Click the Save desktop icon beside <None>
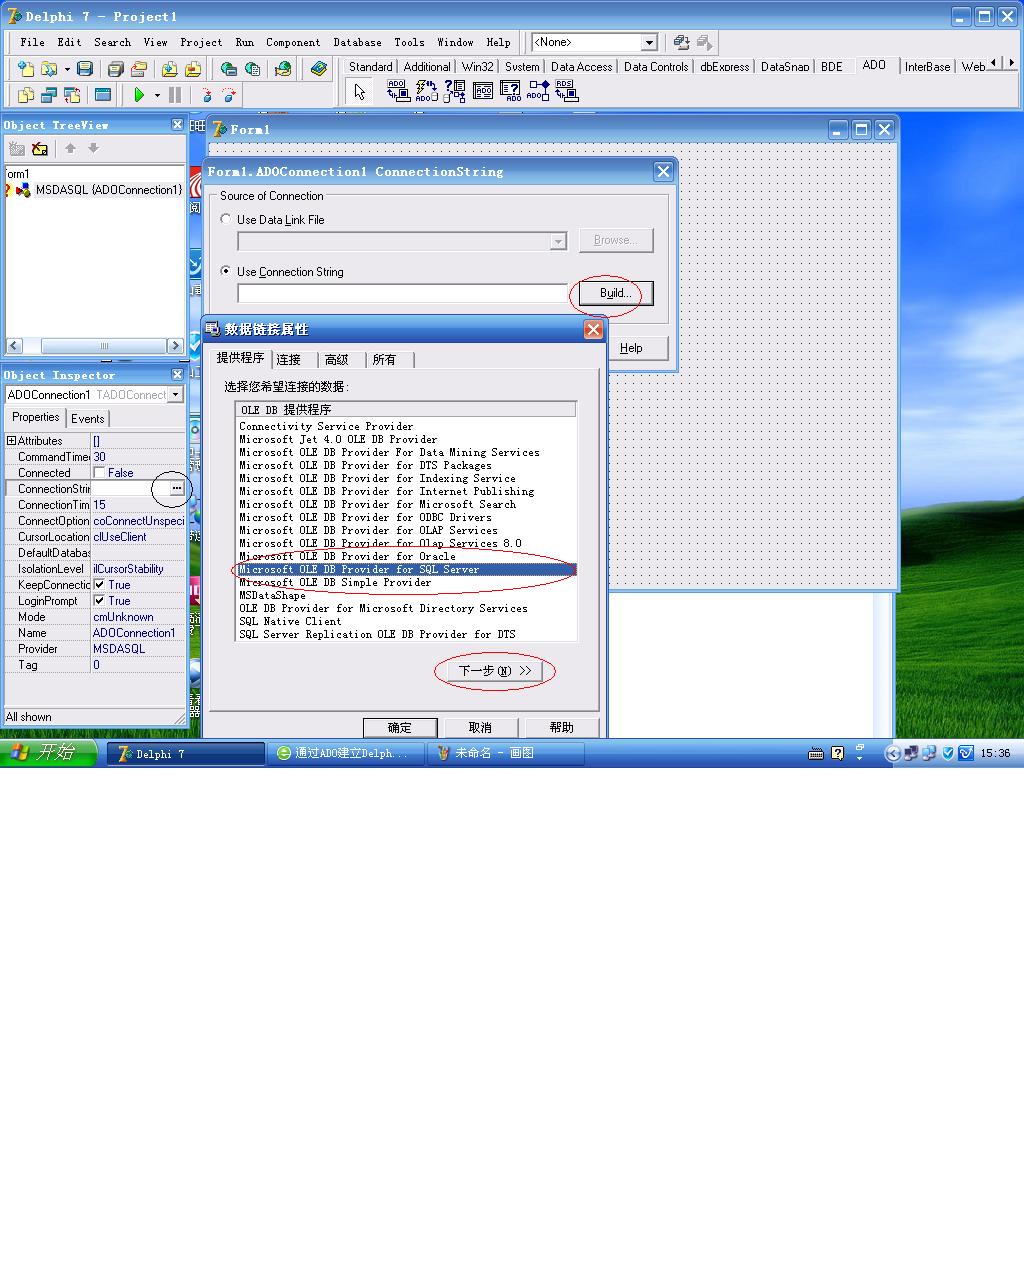 (681, 42)
